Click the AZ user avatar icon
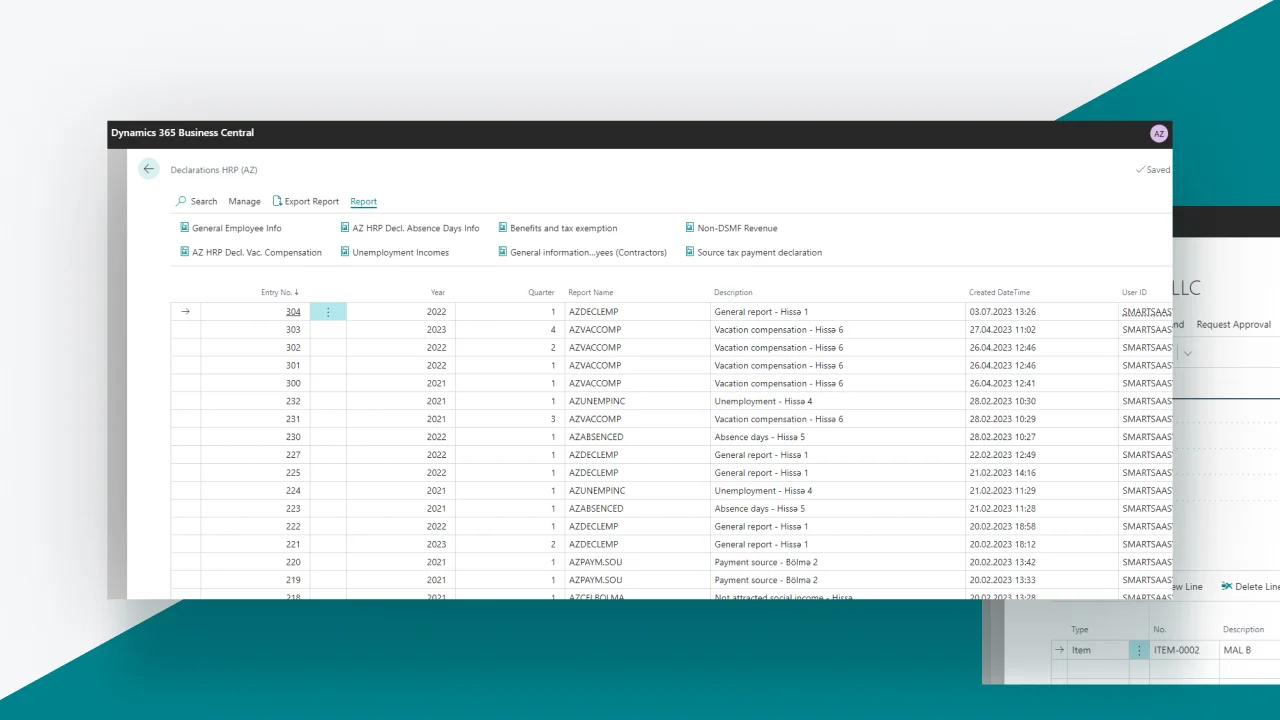The image size is (1280, 720). [x=1158, y=133]
